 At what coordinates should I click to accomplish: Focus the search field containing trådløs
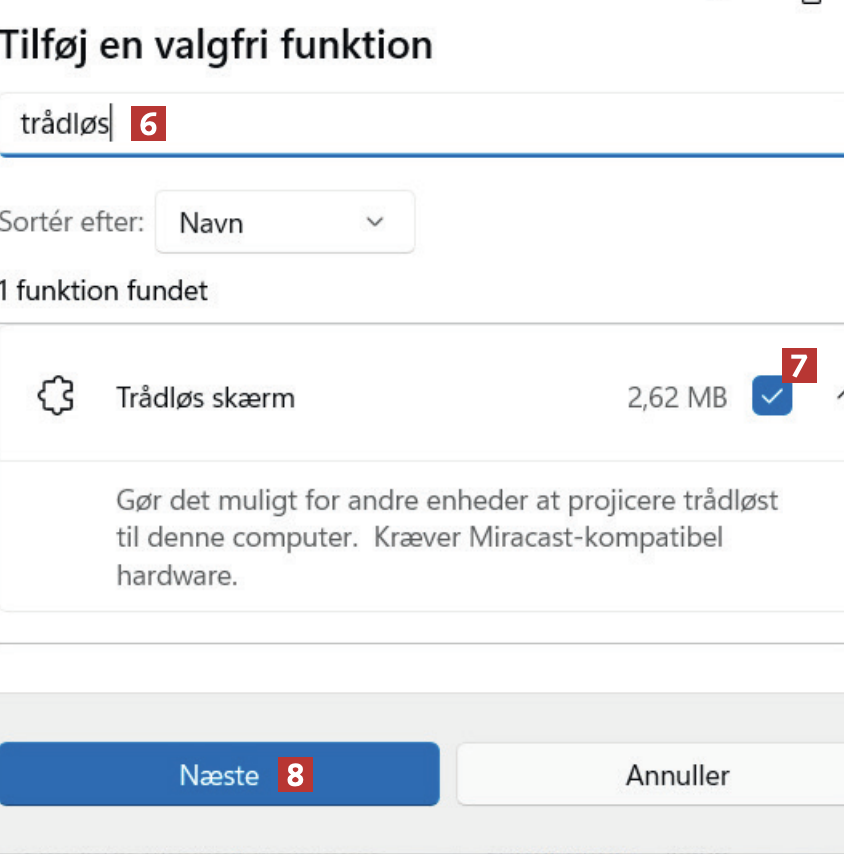tap(450, 124)
